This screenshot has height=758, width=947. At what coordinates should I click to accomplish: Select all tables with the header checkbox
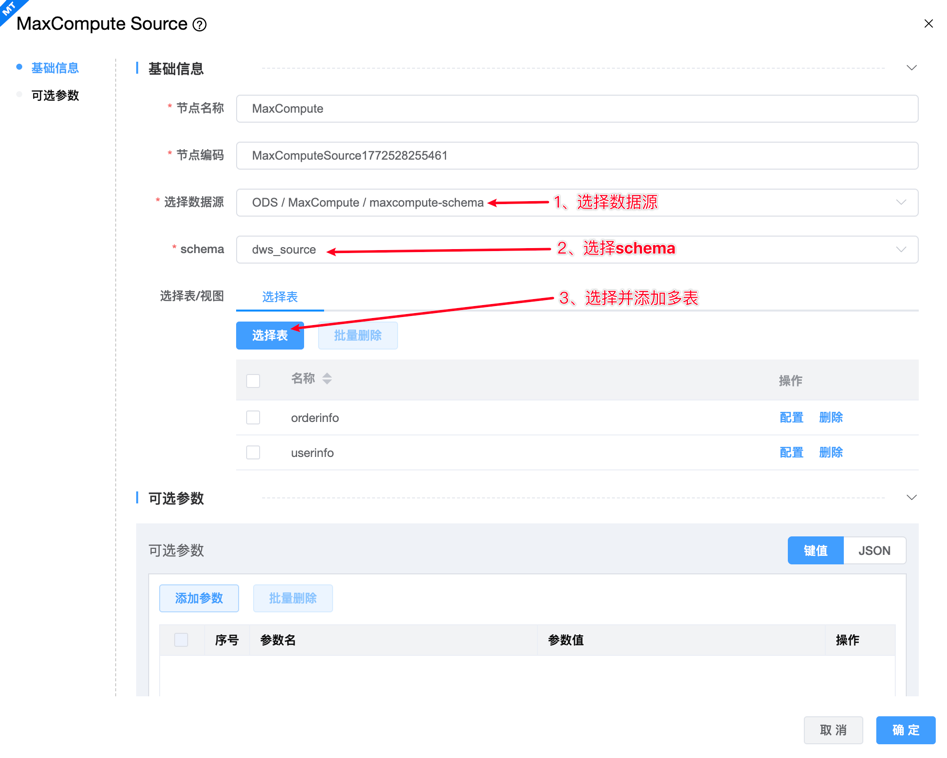[x=253, y=381]
